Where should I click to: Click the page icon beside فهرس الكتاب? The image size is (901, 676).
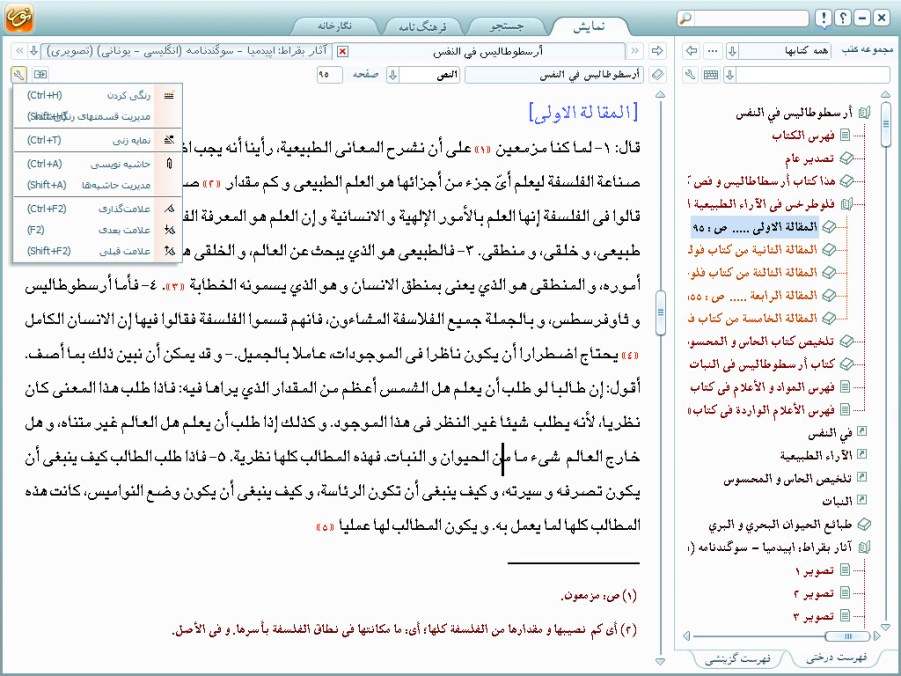(x=845, y=135)
